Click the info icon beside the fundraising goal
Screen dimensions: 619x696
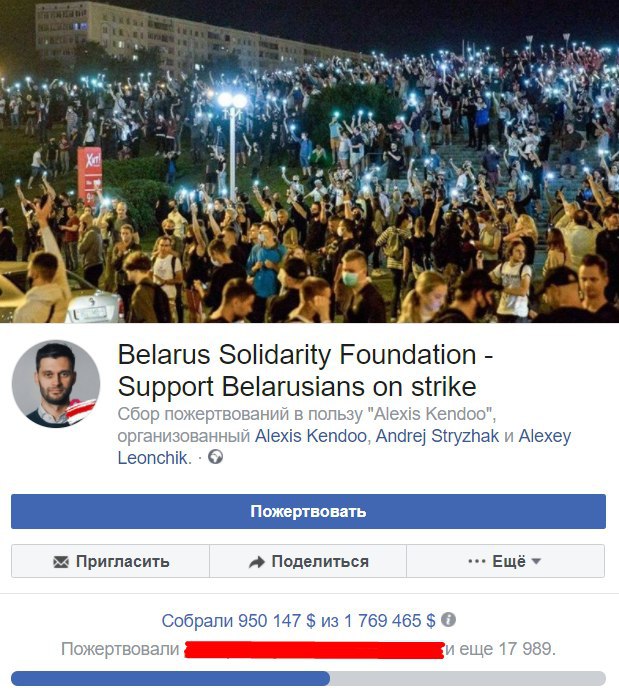tap(448, 619)
